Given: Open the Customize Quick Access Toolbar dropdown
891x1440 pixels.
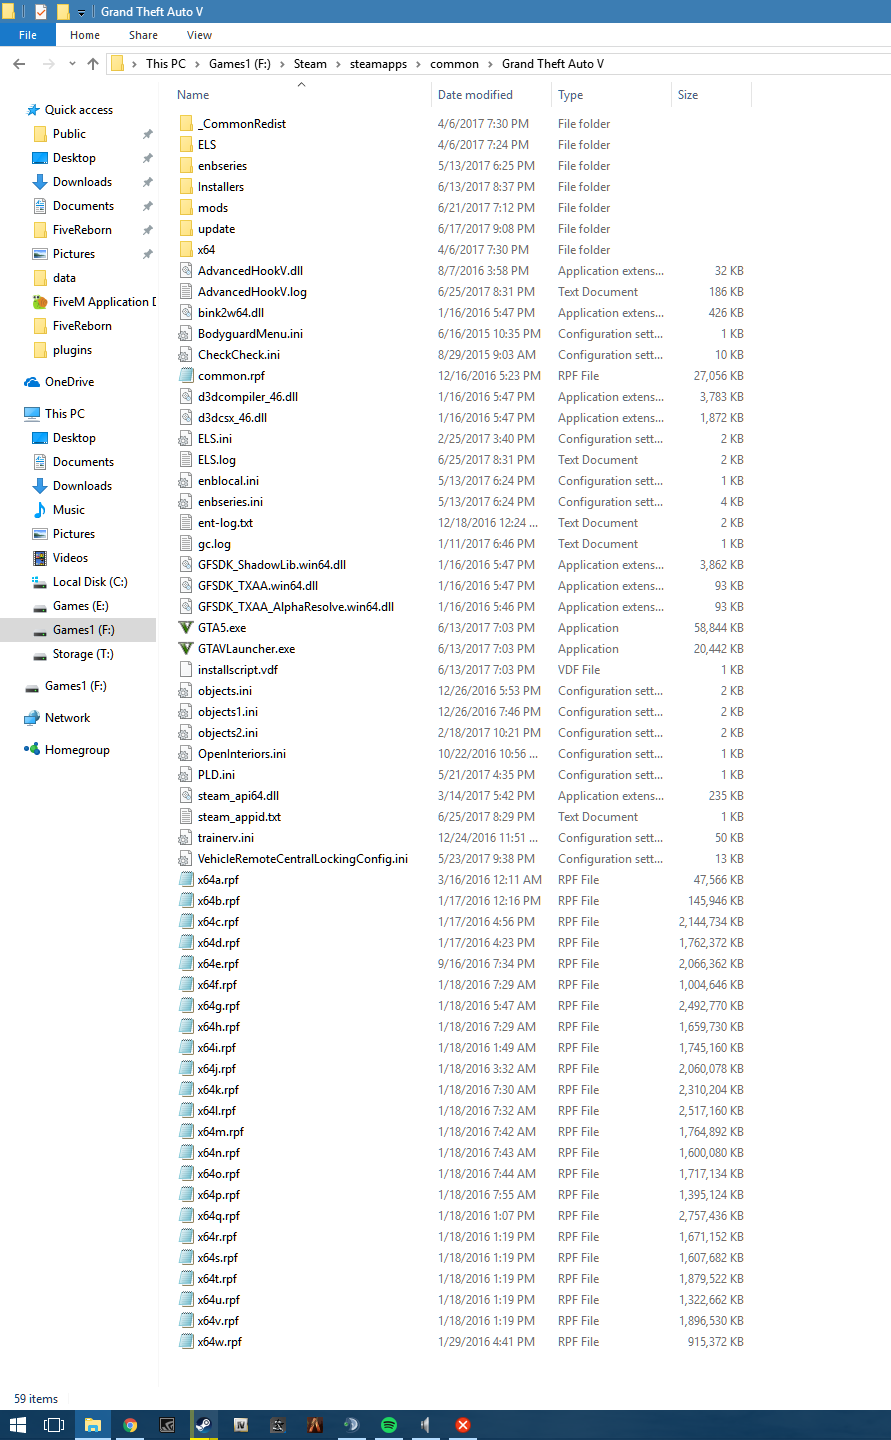Looking at the screenshot, I should 82,13.
